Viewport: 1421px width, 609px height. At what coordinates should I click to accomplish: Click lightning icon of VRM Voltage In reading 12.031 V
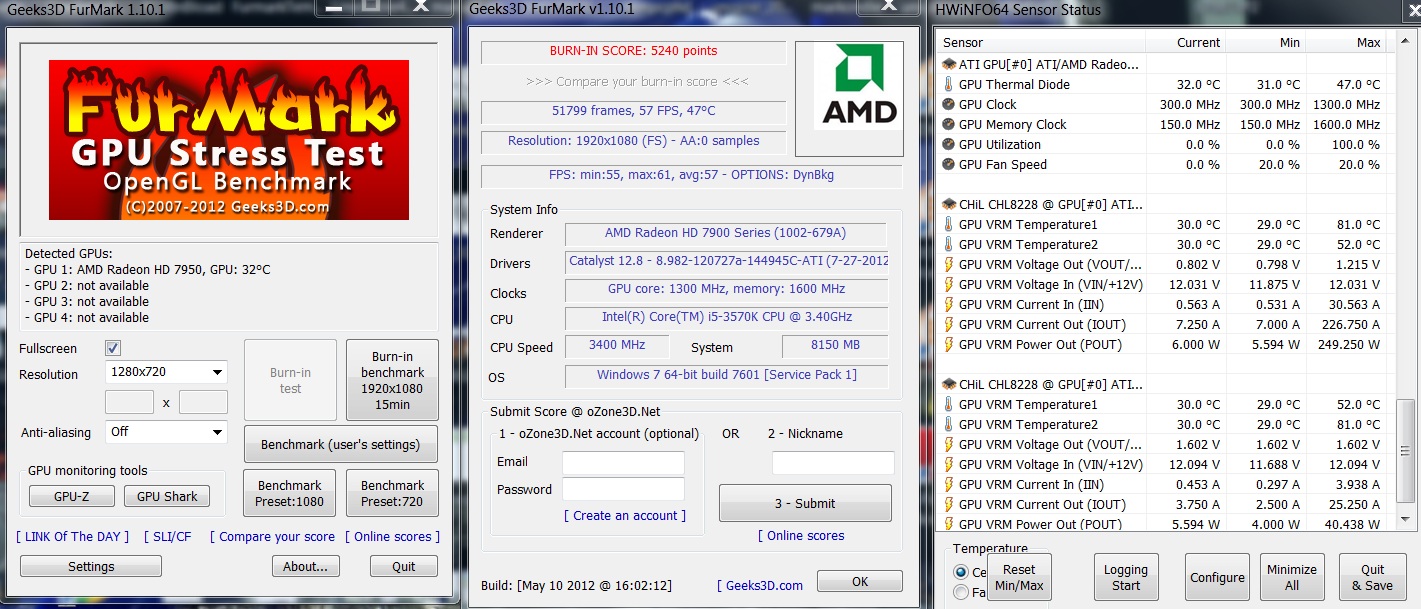(949, 284)
